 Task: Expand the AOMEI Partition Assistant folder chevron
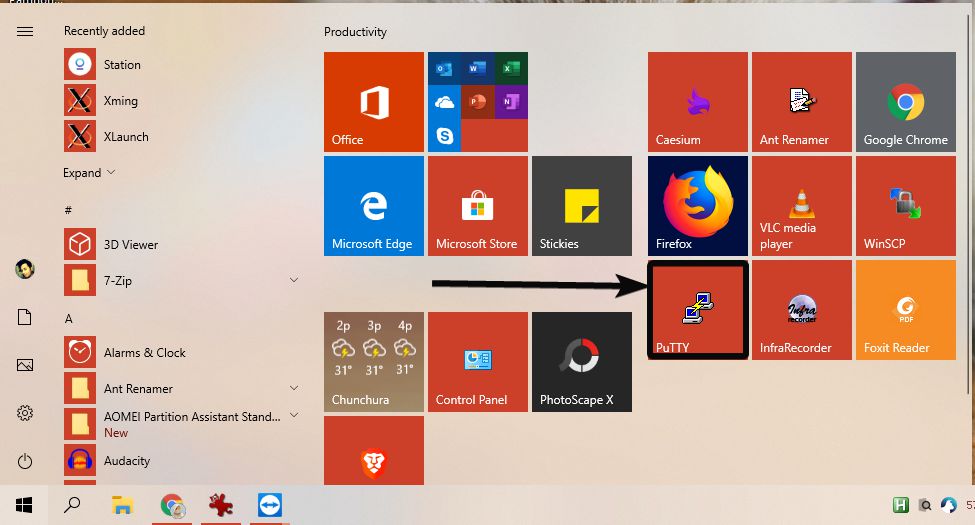click(294, 416)
